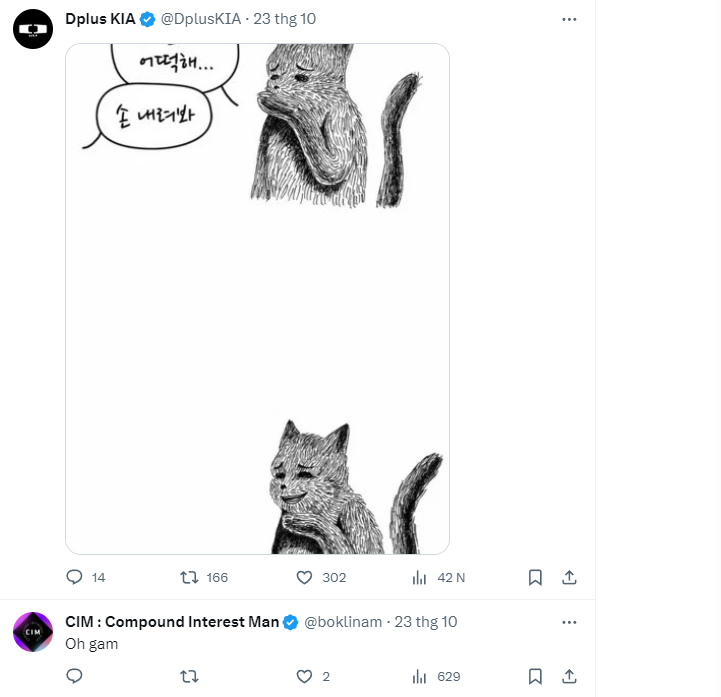
Task: Share the Dplus KIA tweet
Action: [569, 577]
